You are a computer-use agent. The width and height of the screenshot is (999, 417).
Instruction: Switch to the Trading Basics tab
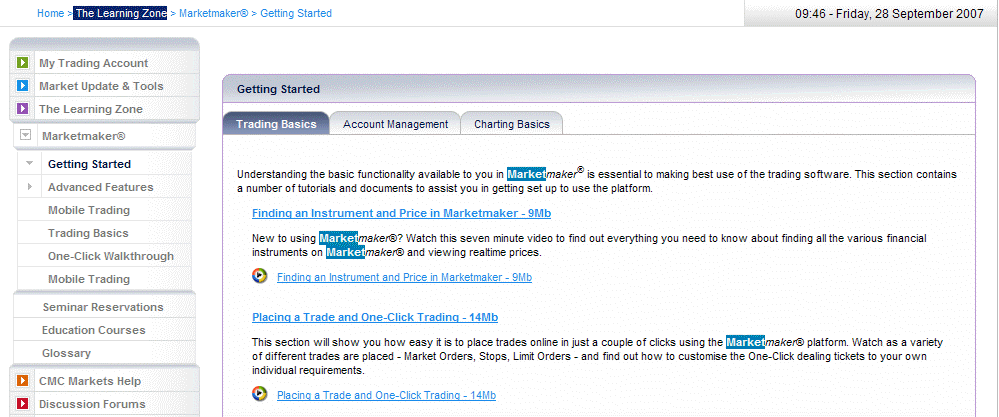(x=276, y=124)
